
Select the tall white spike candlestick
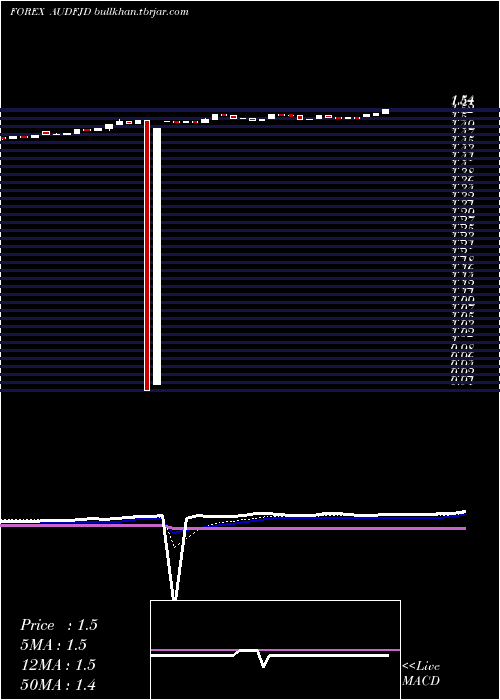(157, 256)
